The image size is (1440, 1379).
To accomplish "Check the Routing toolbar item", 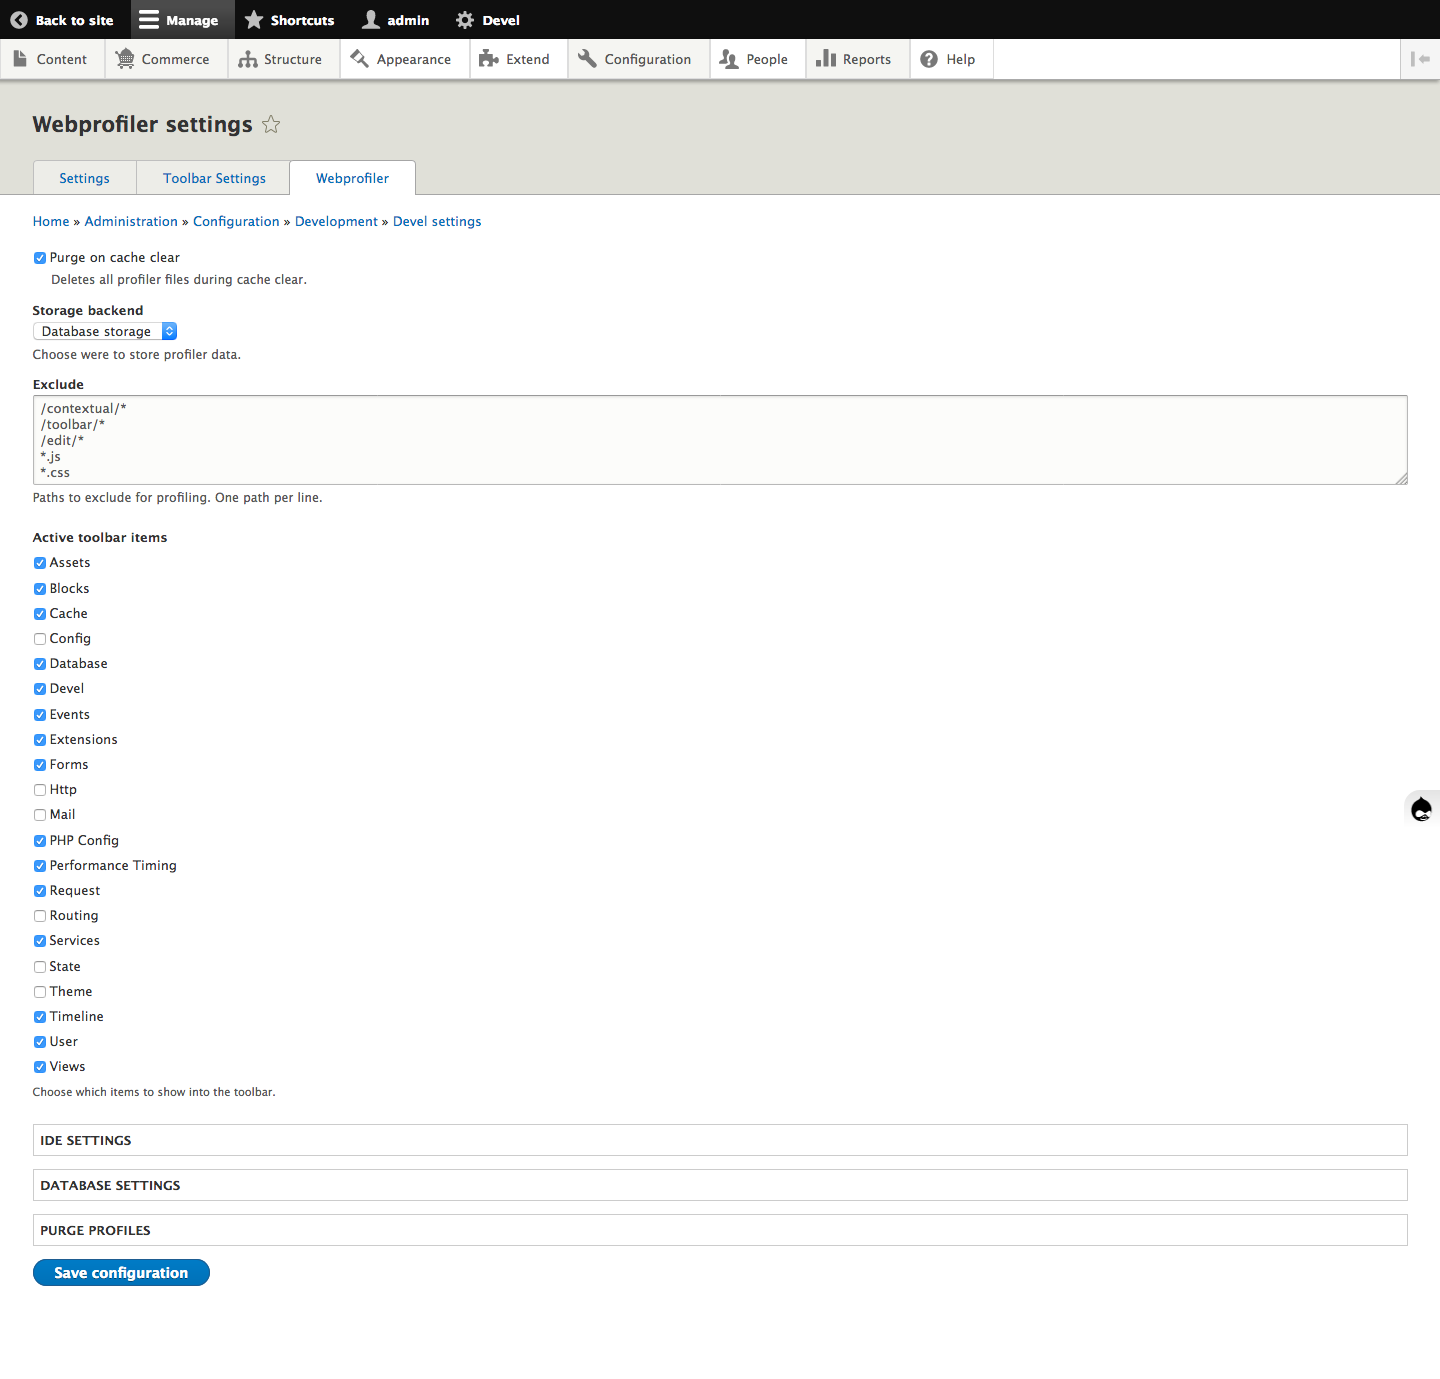I will (x=39, y=915).
